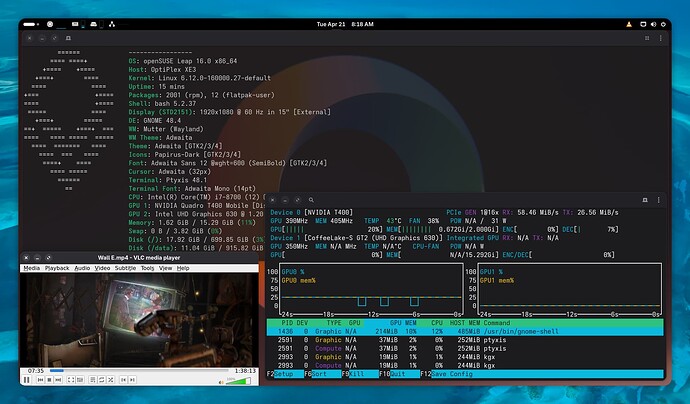Open the Media menu in VLC
The width and height of the screenshot is (690, 404).
pos(31,268)
